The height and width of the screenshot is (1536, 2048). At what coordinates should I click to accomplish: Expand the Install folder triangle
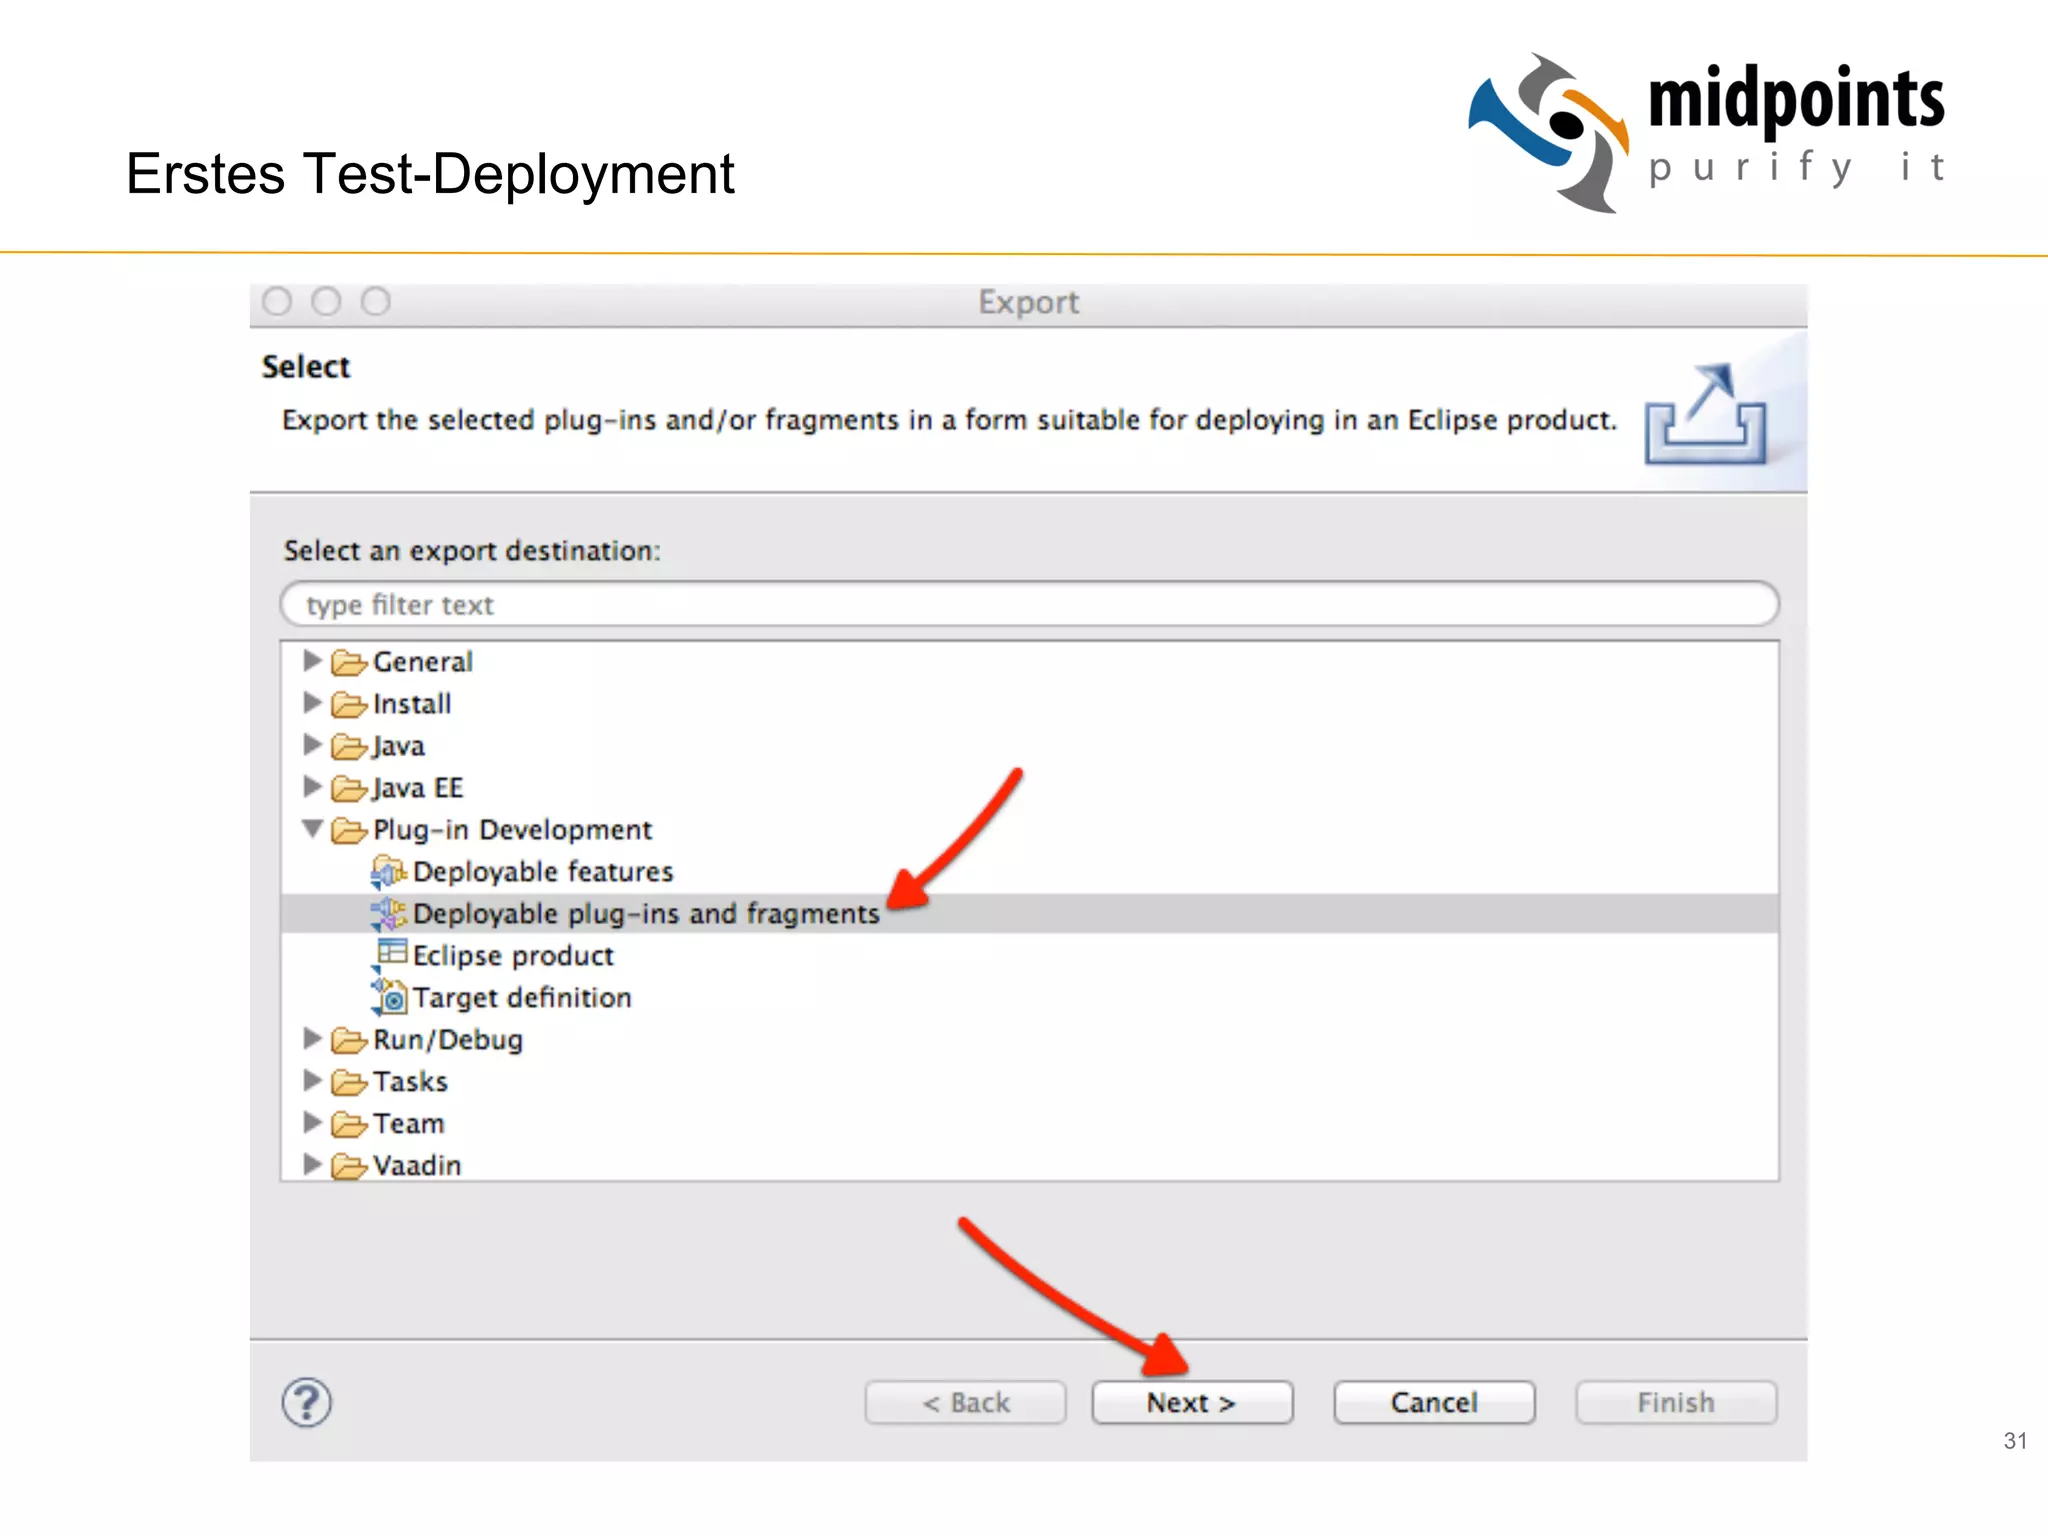click(312, 703)
